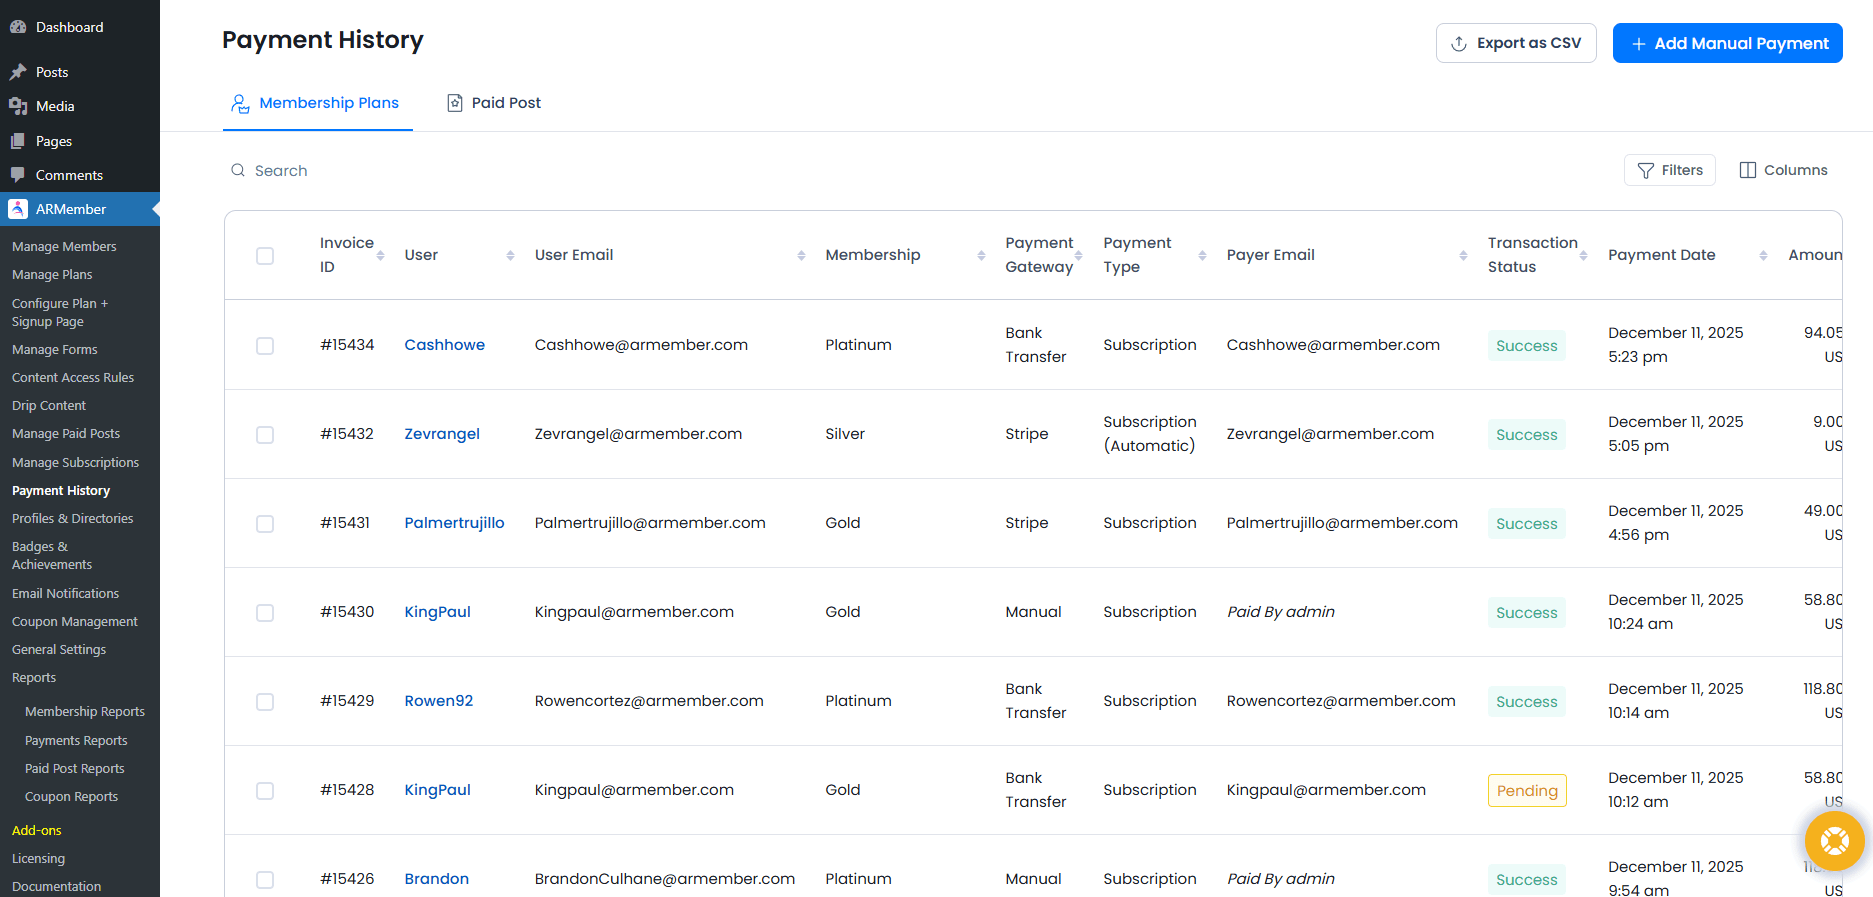
Task: Open Email Notifications menu item
Action: tap(65, 593)
